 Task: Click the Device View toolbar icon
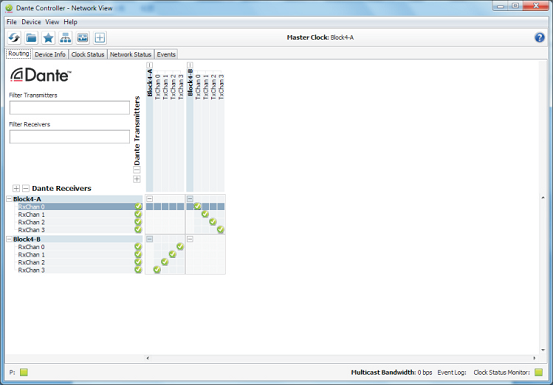[x=83, y=37]
